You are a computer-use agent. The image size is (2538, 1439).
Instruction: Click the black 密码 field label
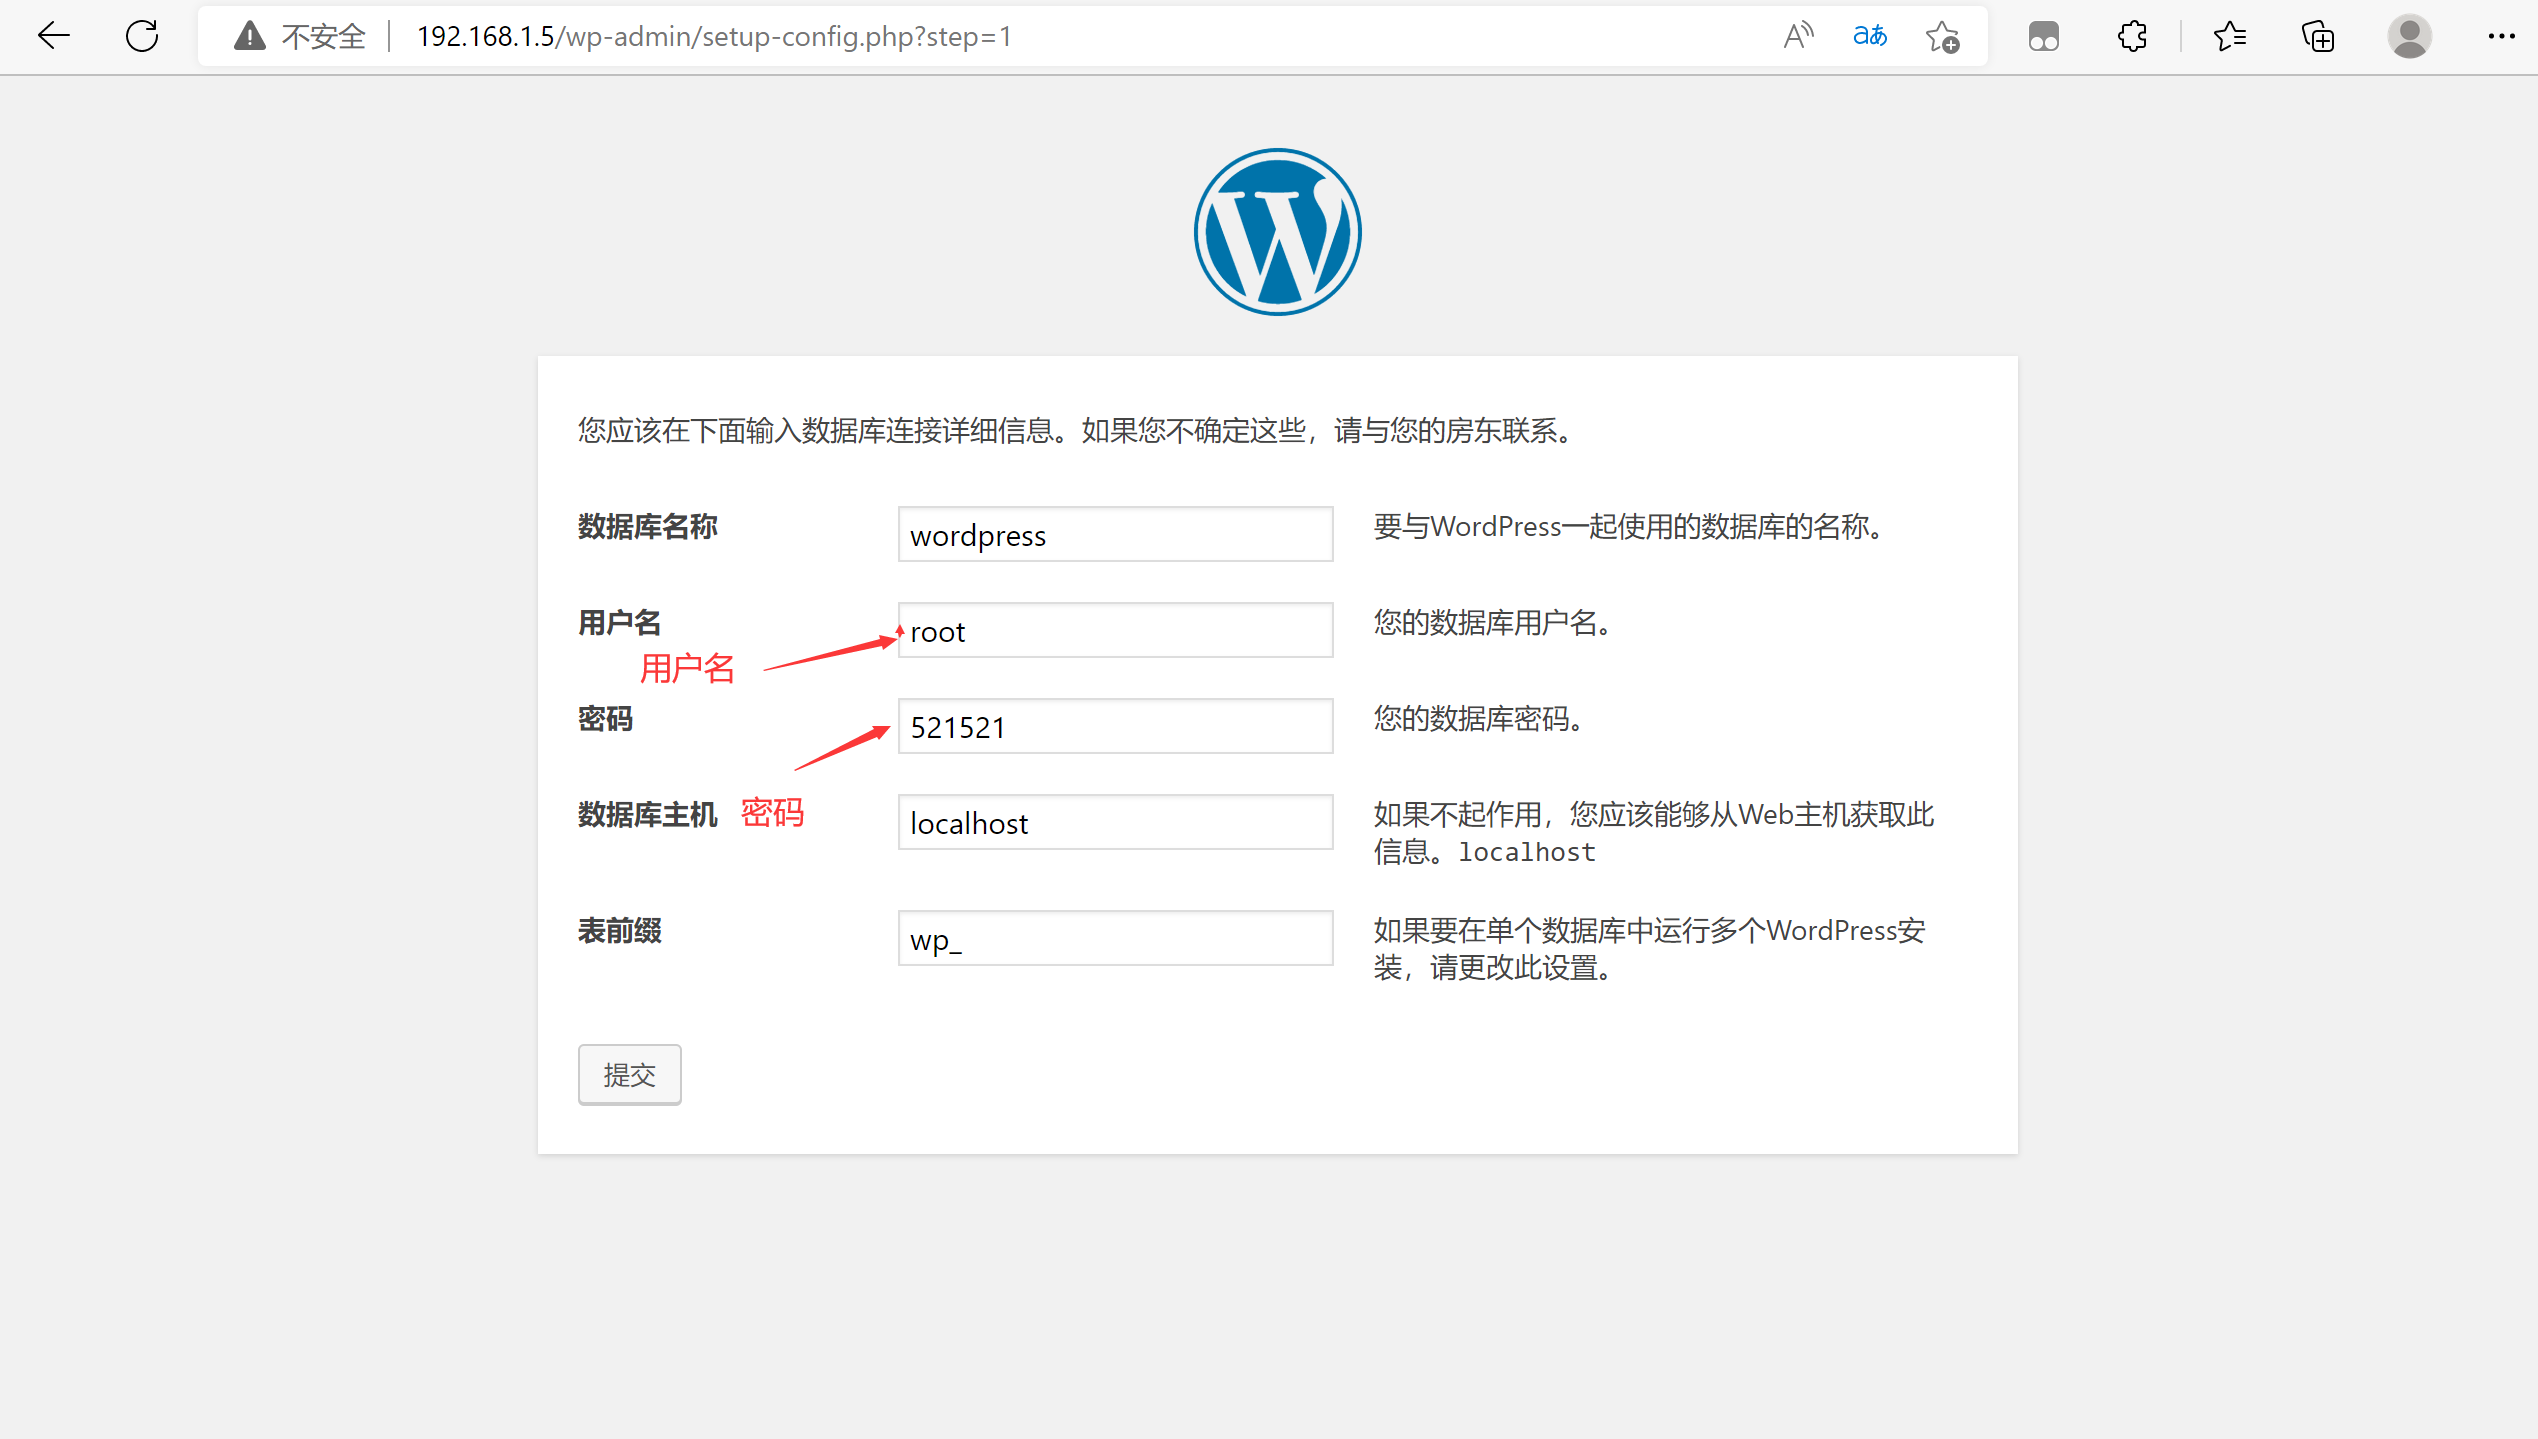coord(605,718)
